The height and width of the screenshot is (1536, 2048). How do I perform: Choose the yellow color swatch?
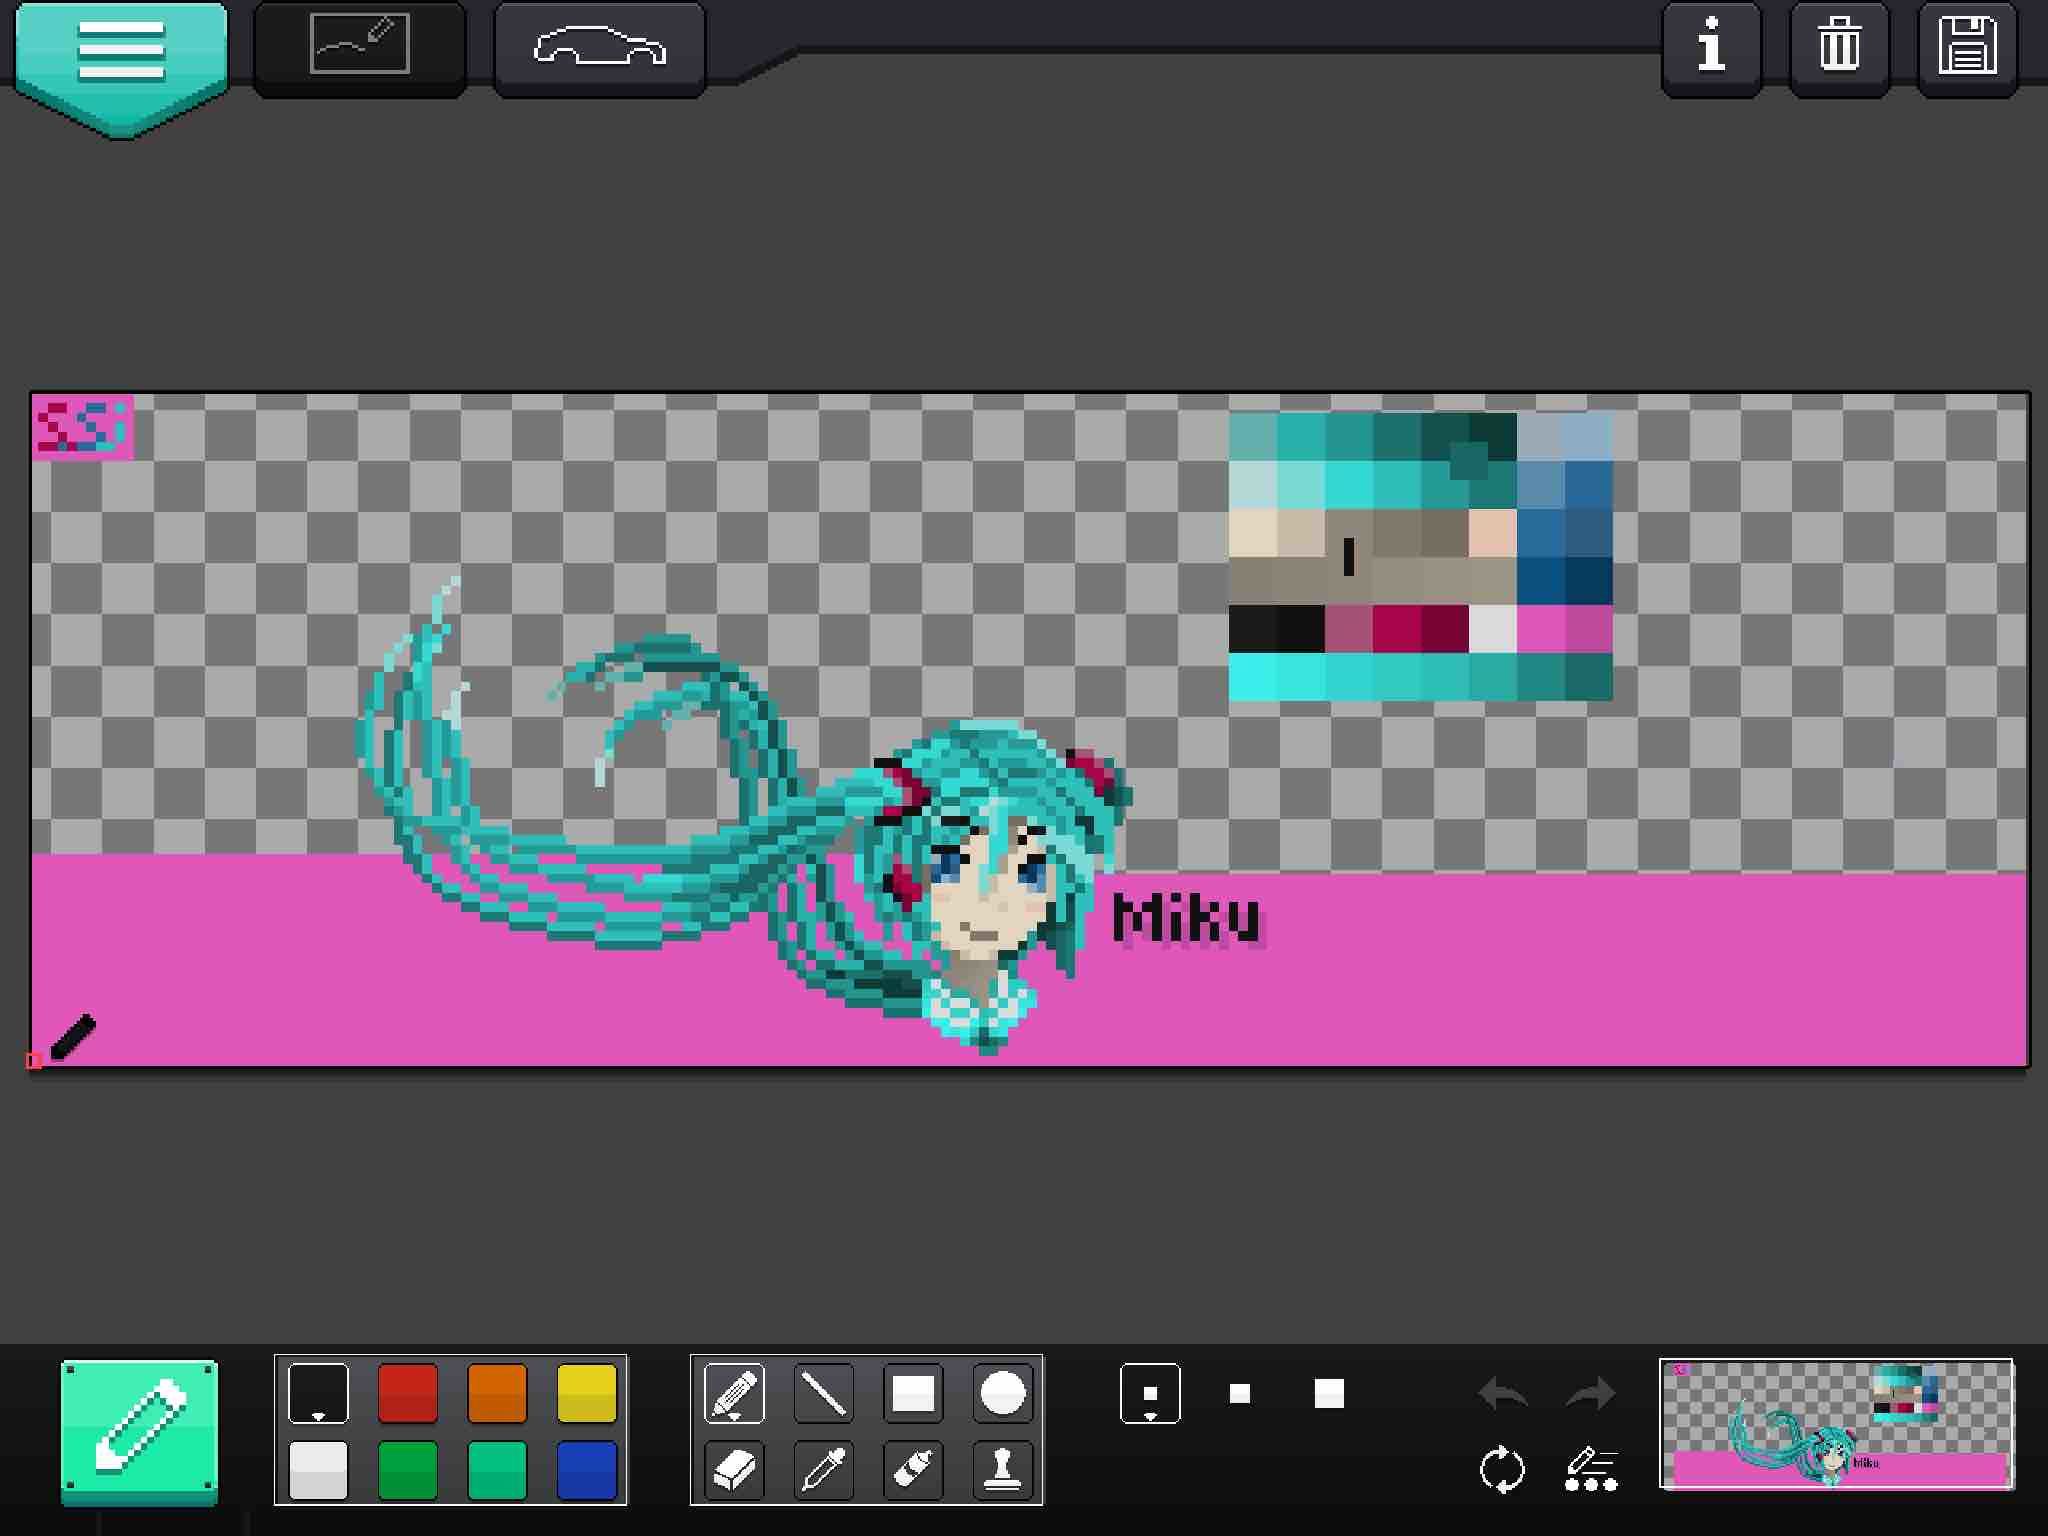587,1392
